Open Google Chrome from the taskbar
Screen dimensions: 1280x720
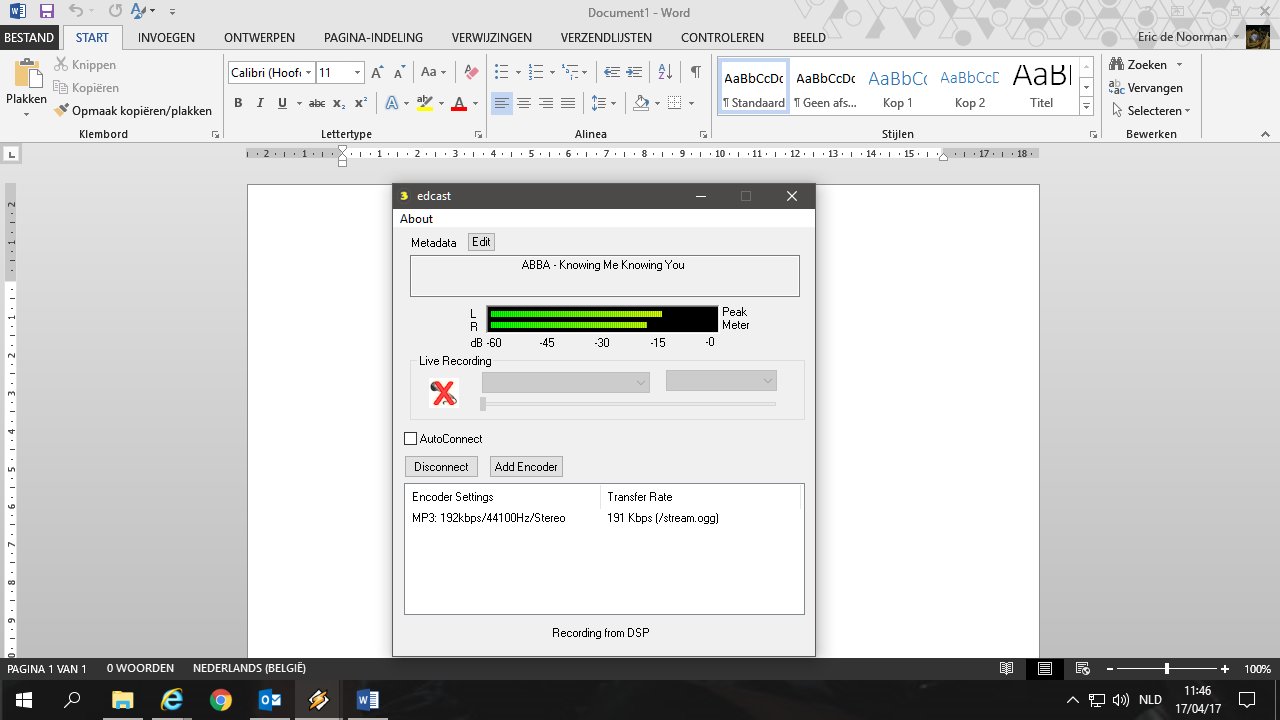click(221, 700)
